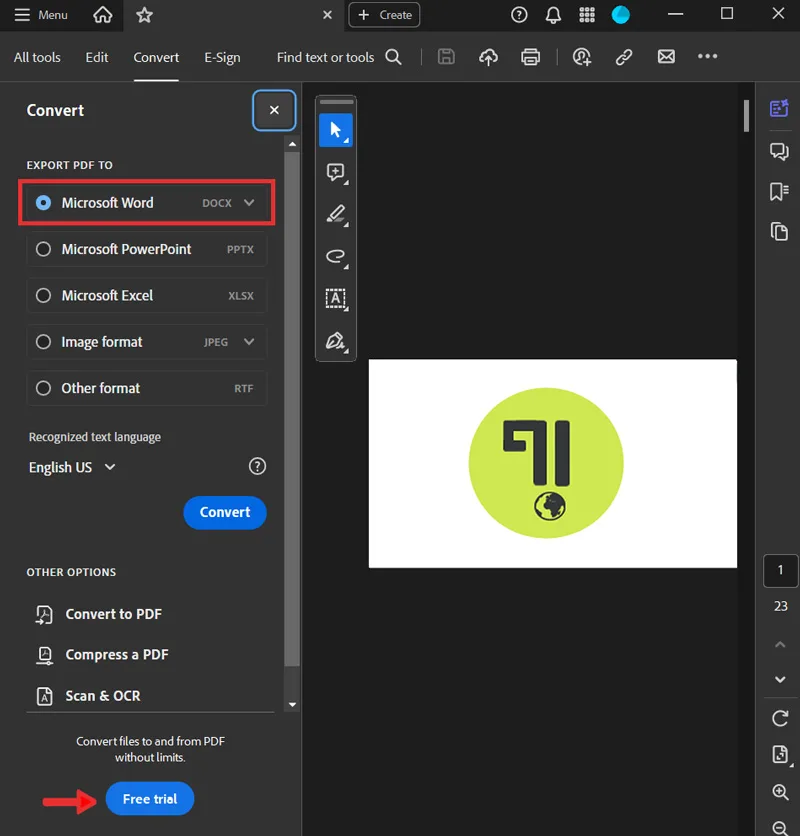
Task: Close the Convert panel
Action: pos(274,110)
